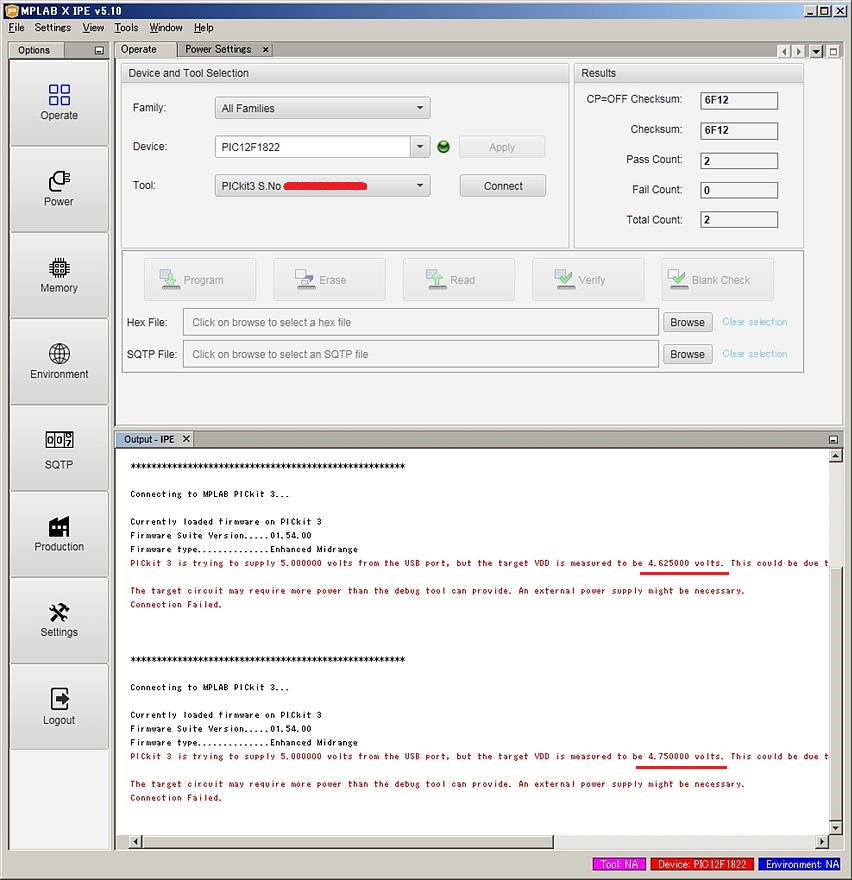Click the Checksum value field

(x=739, y=131)
